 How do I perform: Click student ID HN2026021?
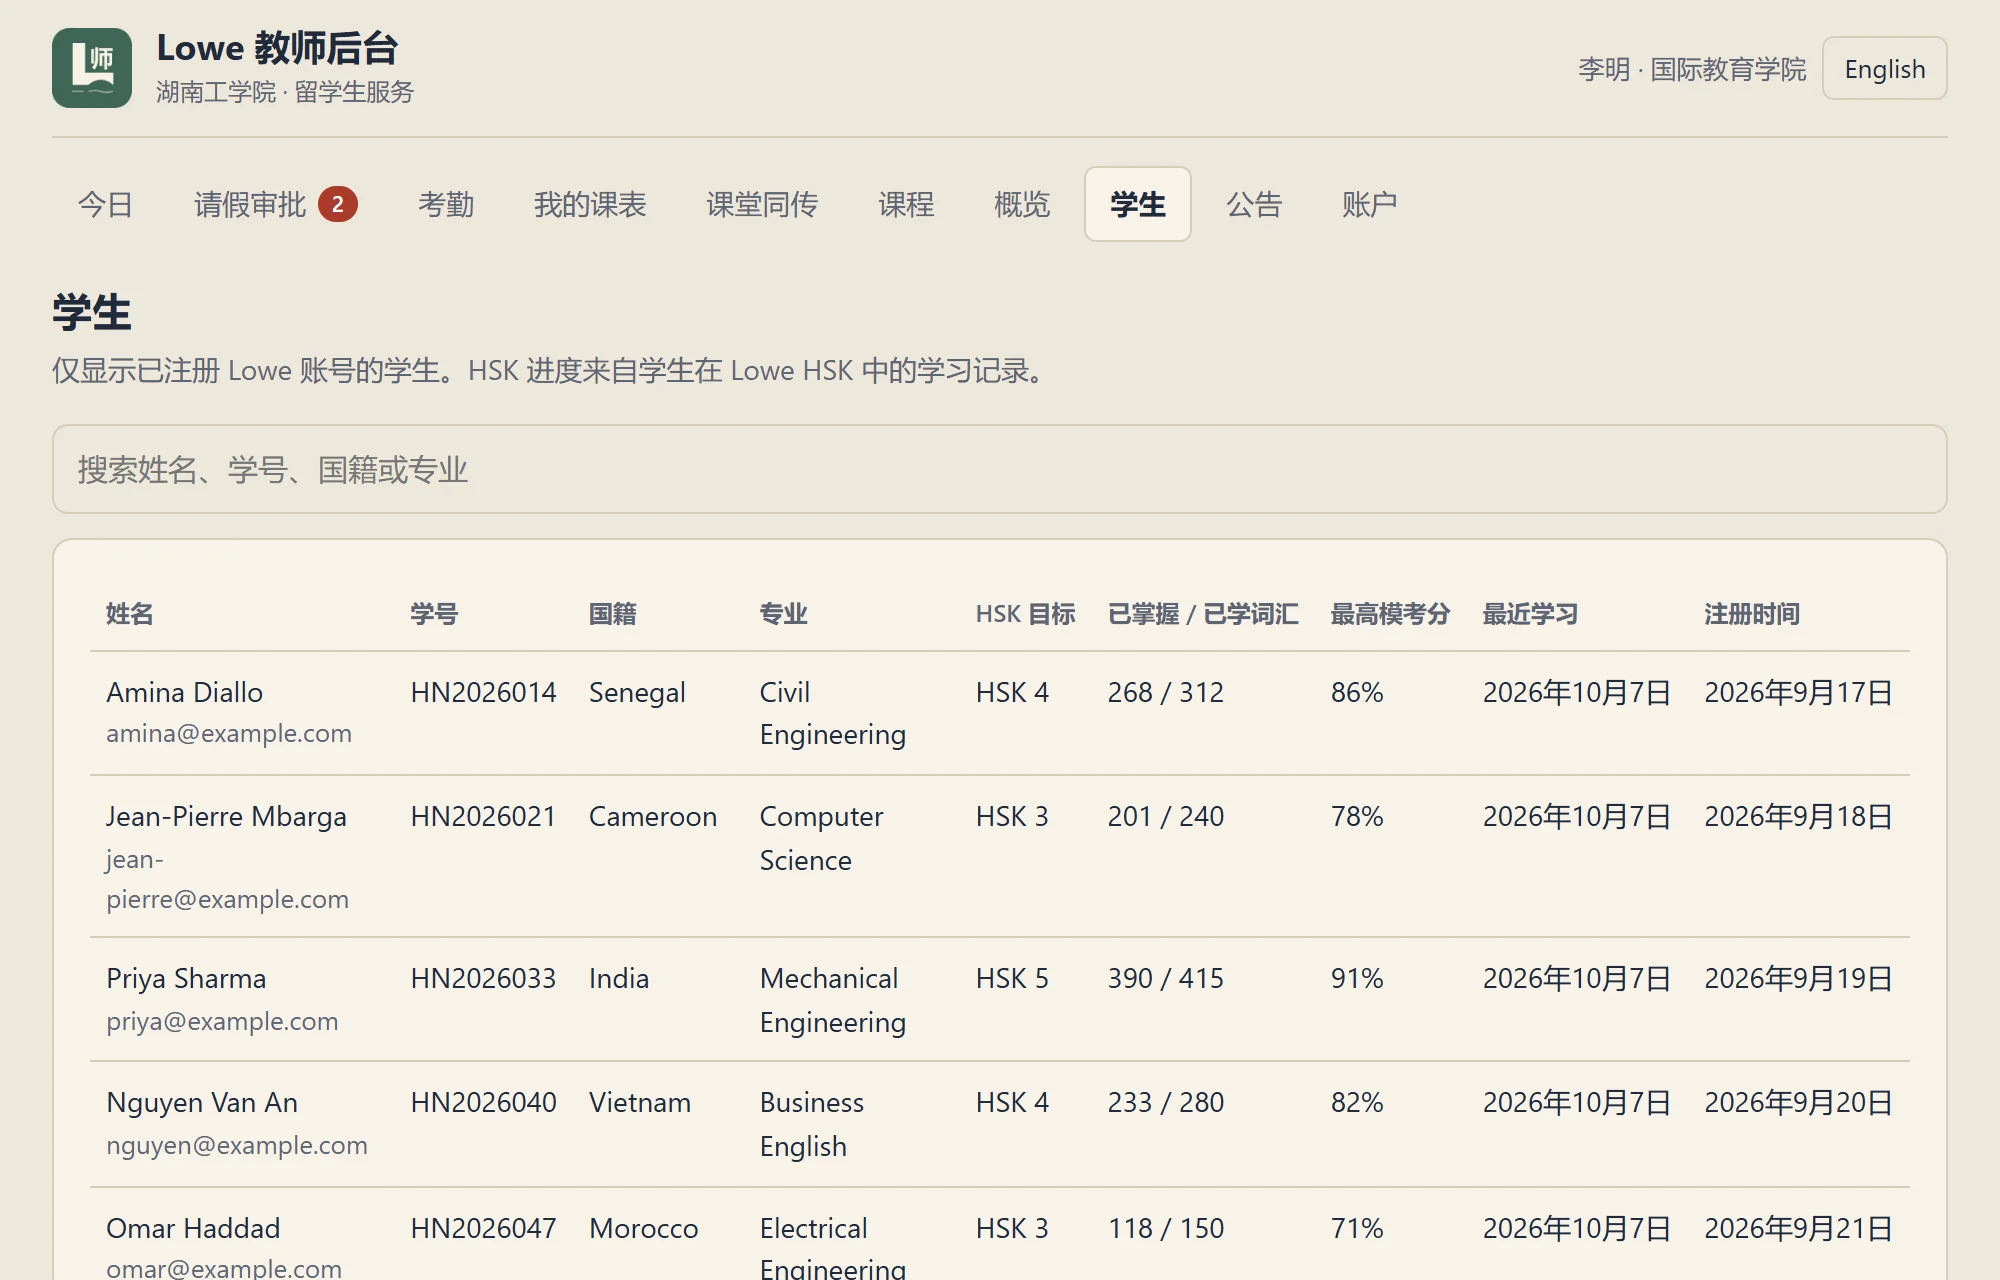coord(483,816)
